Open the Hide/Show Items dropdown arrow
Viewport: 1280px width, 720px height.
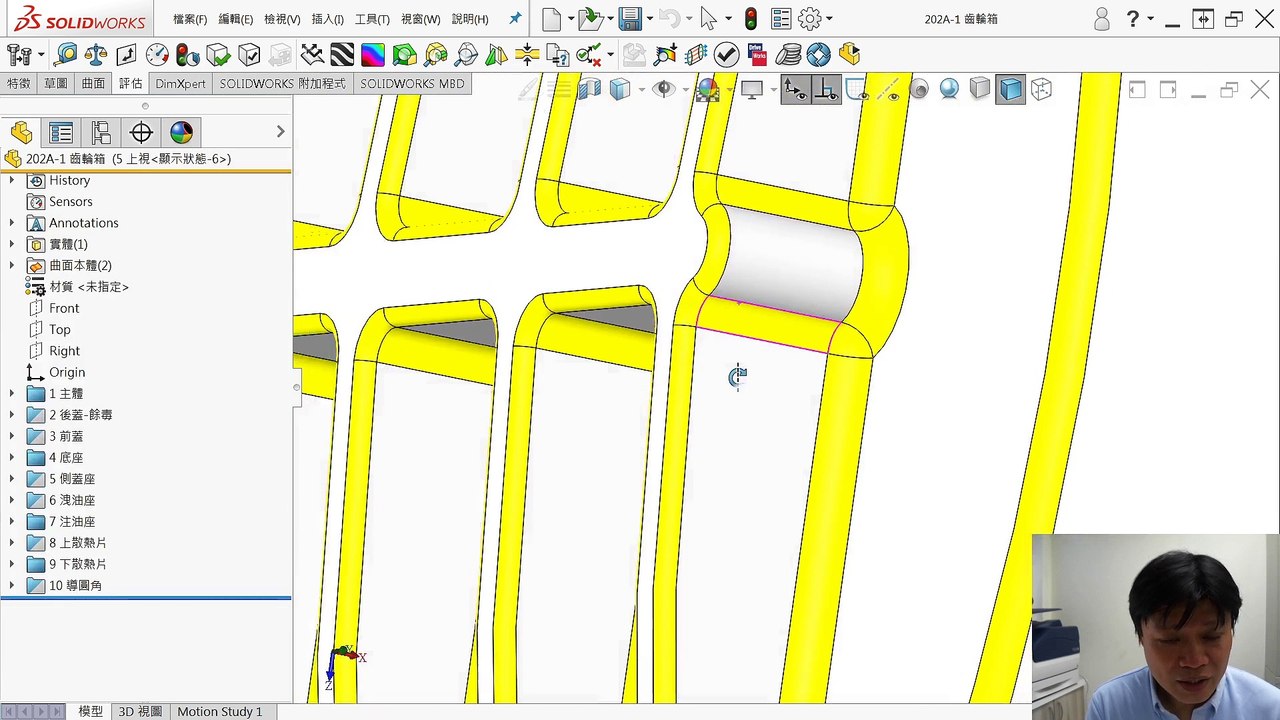[685, 90]
